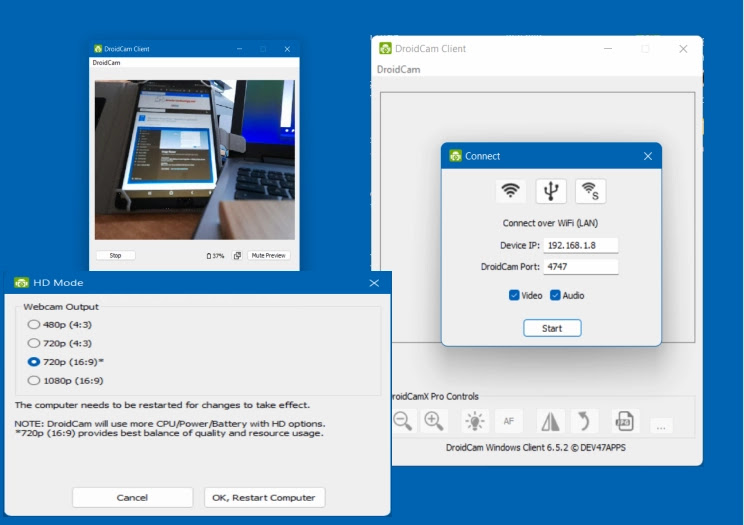Close the Connect dialog
Image resolution: width=744 pixels, height=525 pixels.
[648, 156]
